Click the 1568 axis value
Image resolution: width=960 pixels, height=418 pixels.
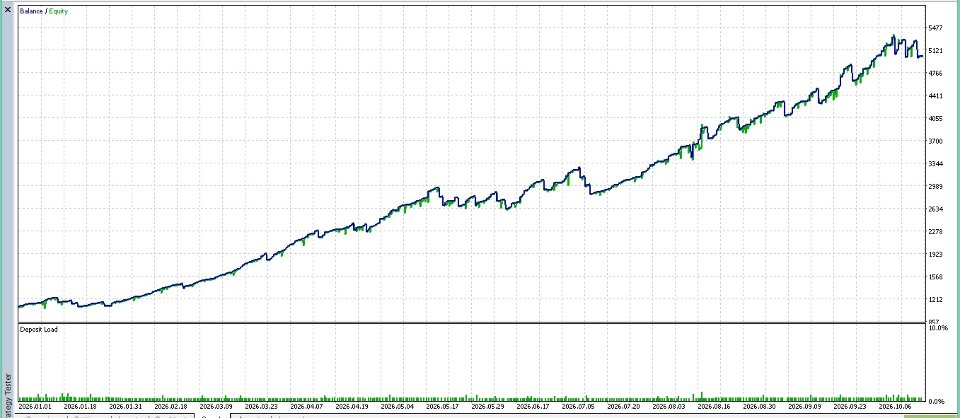point(936,277)
